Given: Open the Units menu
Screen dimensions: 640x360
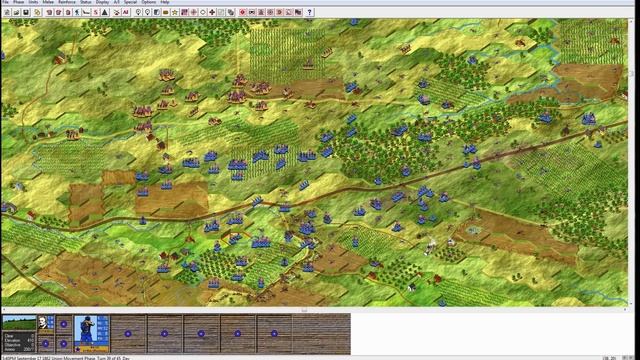Looking at the screenshot, I should 33,2.
